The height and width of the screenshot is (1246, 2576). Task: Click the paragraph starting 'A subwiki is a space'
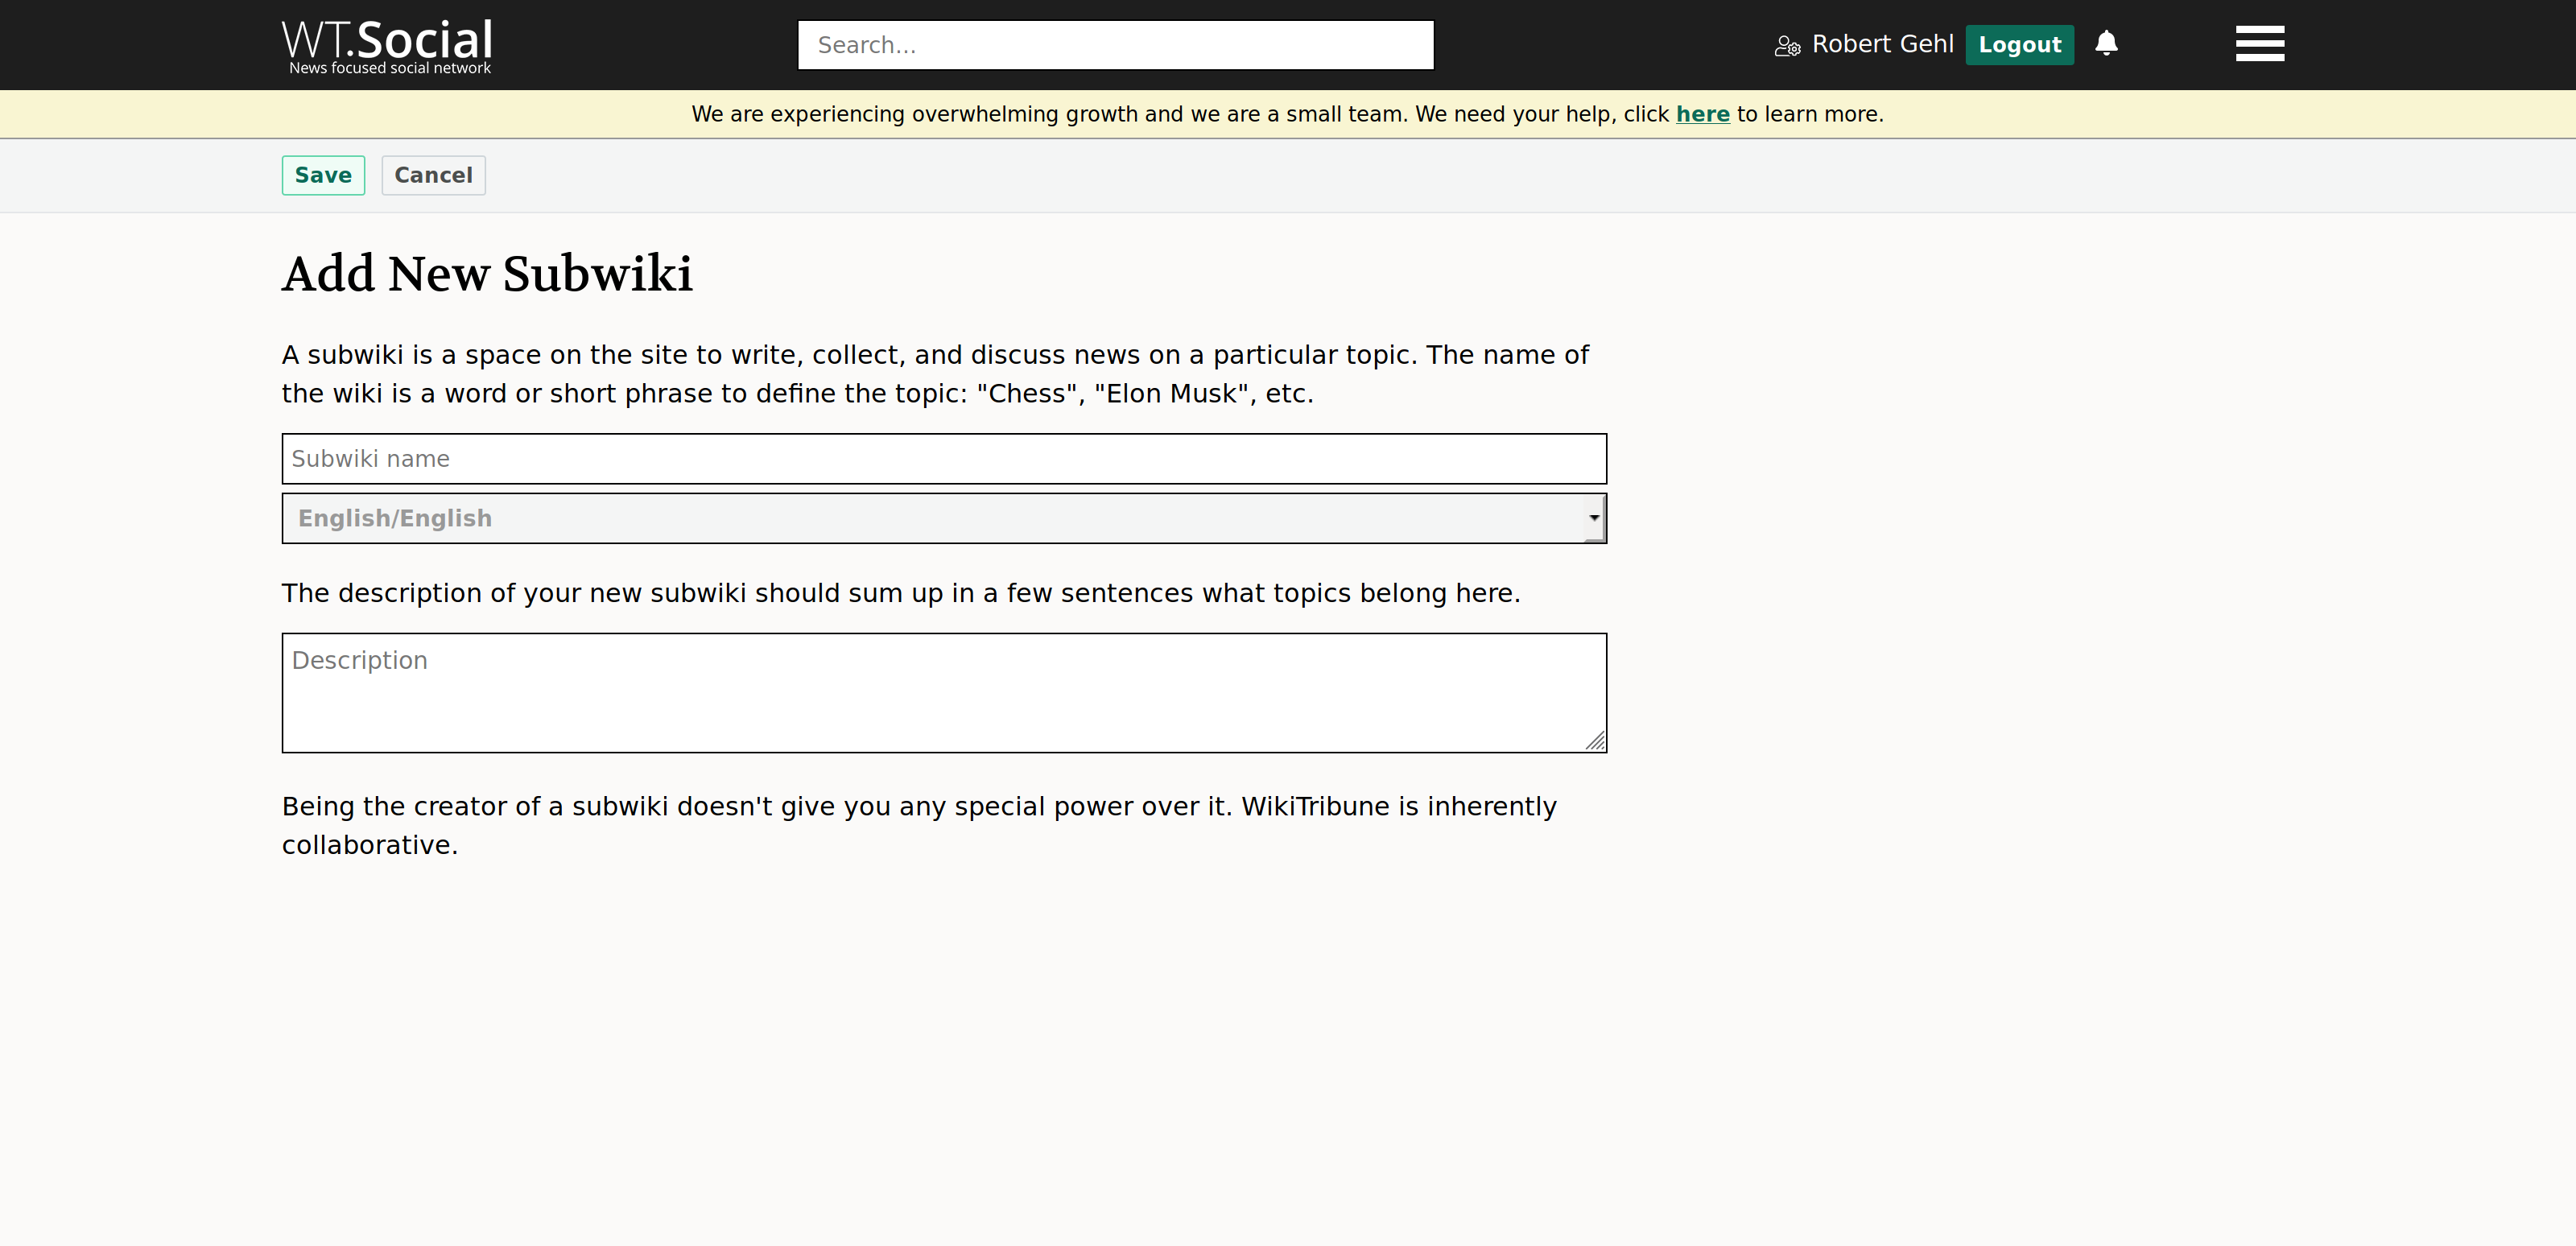(x=935, y=374)
